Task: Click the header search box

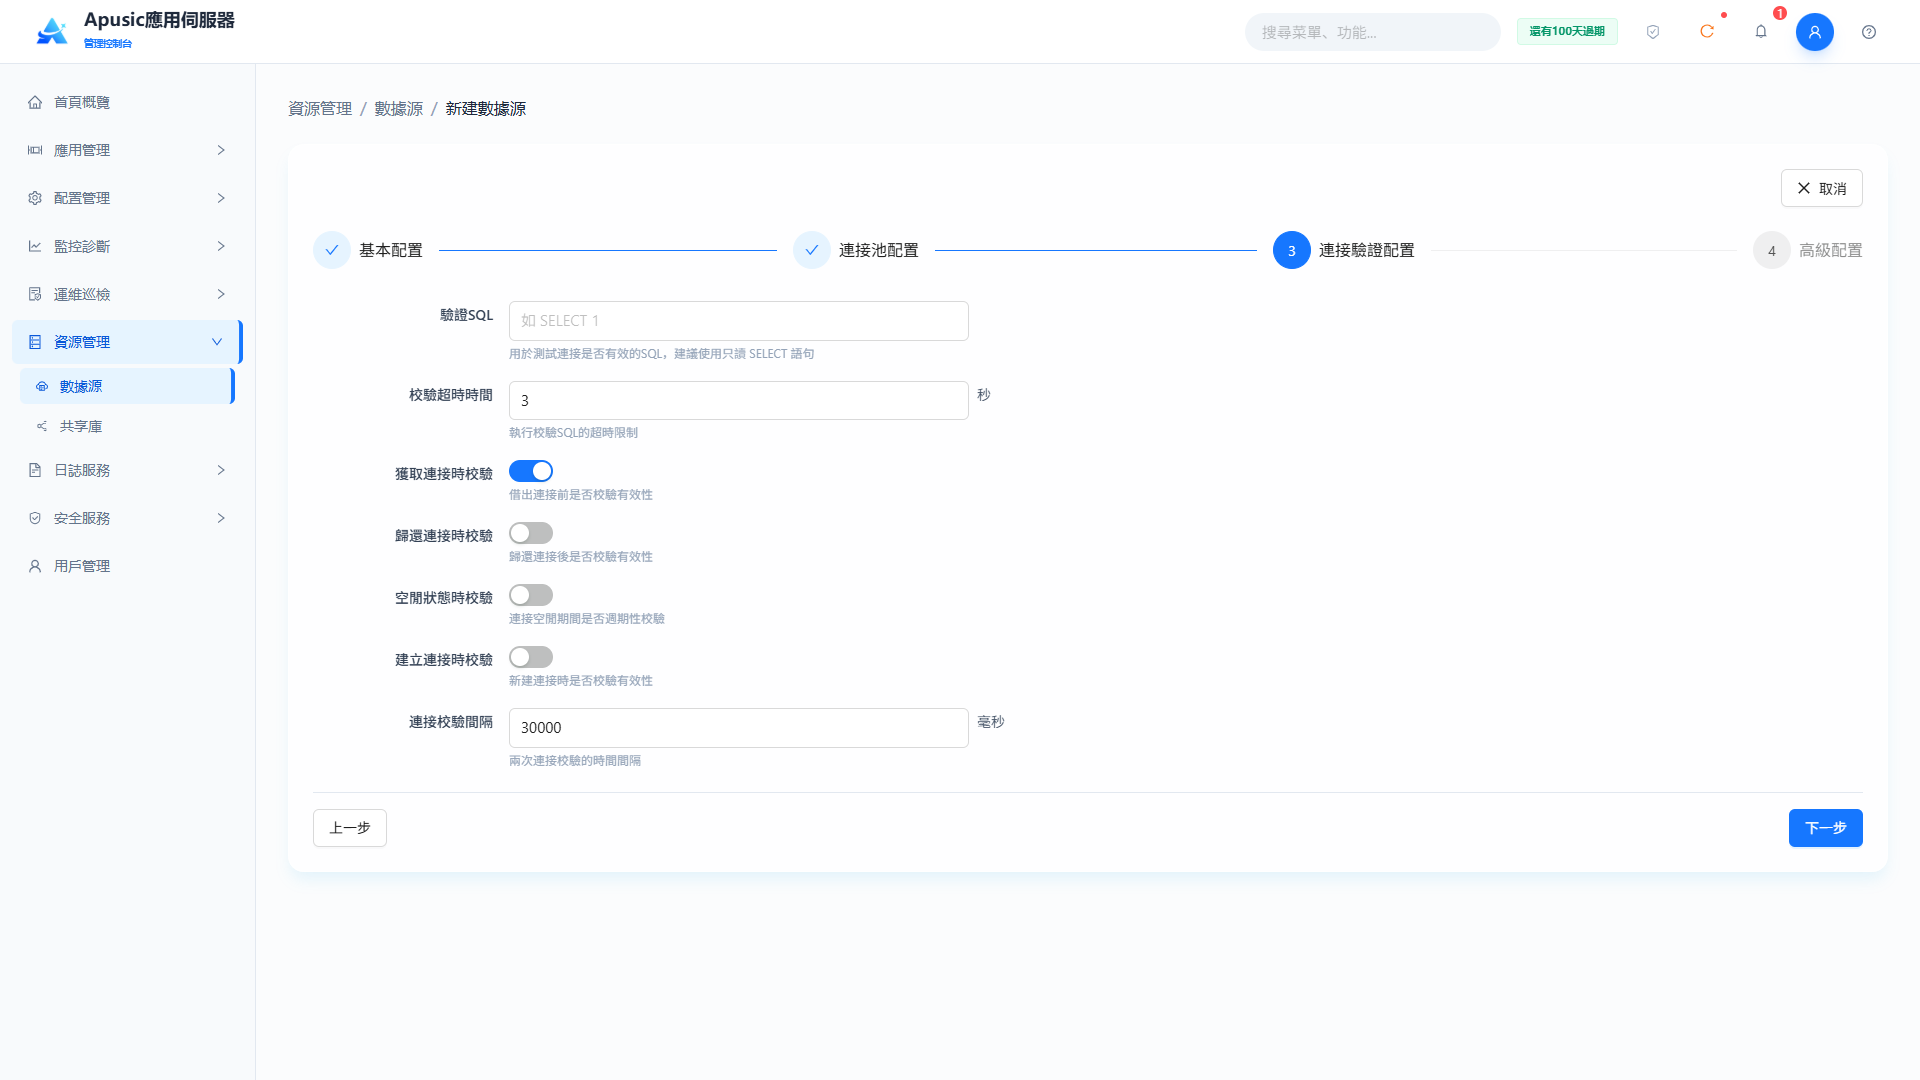Action: tap(1372, 32)
